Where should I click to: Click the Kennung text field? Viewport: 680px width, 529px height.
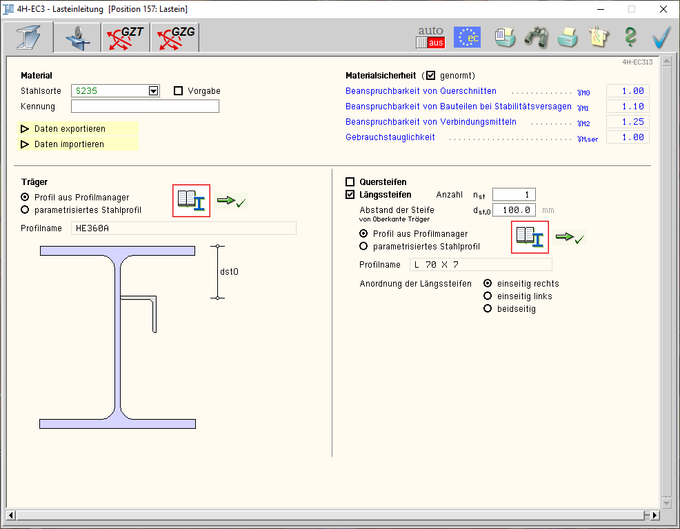tap(145, 106)
